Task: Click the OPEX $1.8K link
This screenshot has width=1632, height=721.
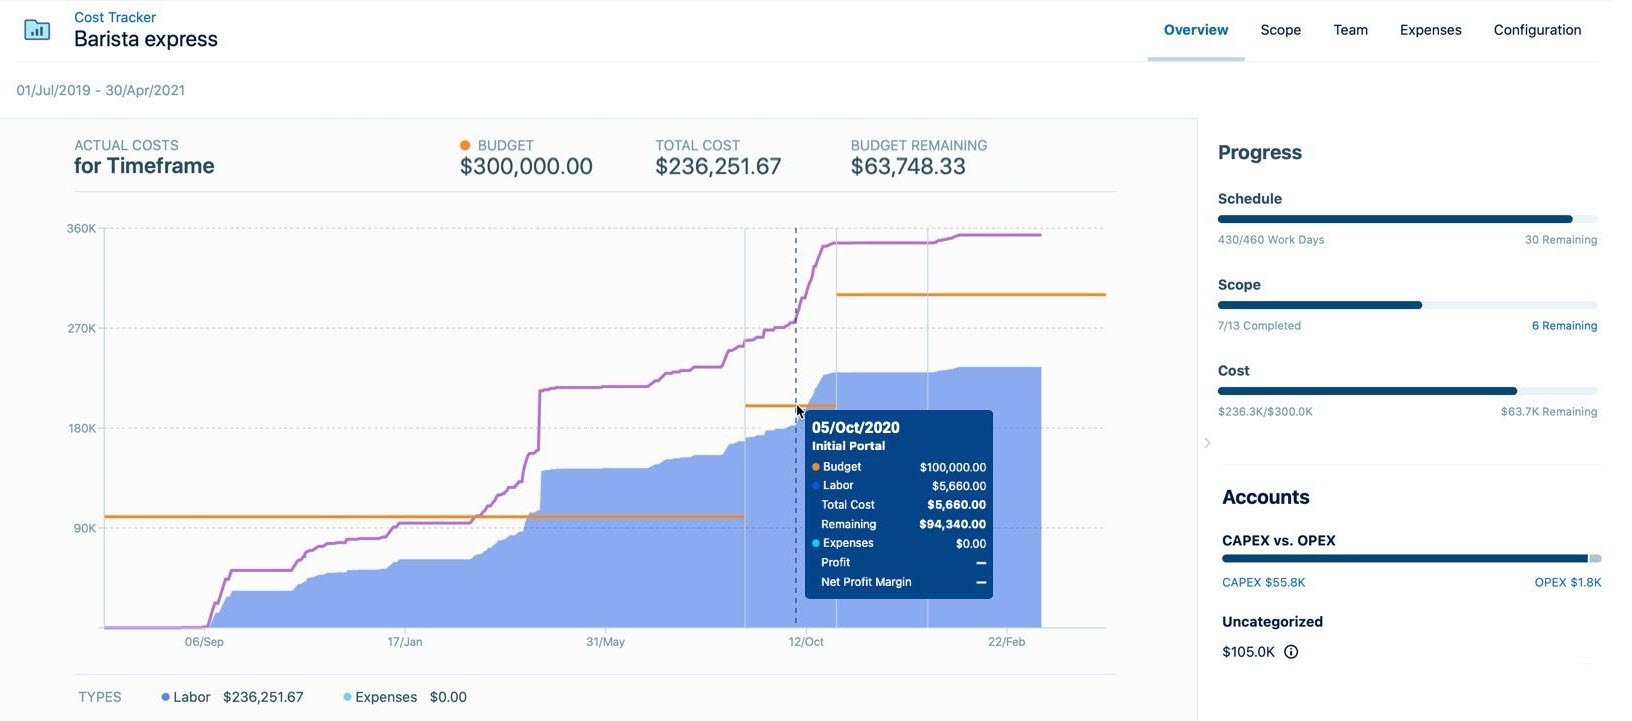Action: (x=1567, y=582)
